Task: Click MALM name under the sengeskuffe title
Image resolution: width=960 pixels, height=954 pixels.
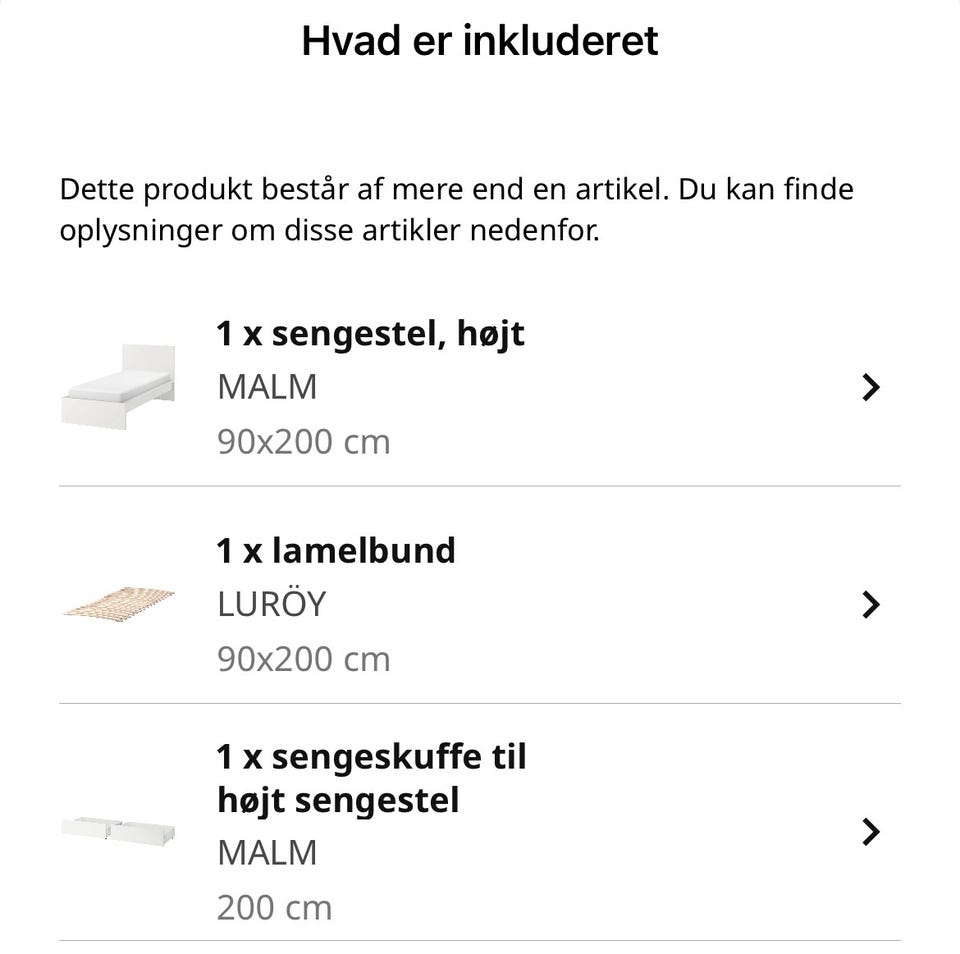Action: pyautogui.click(x=267, y=853)
